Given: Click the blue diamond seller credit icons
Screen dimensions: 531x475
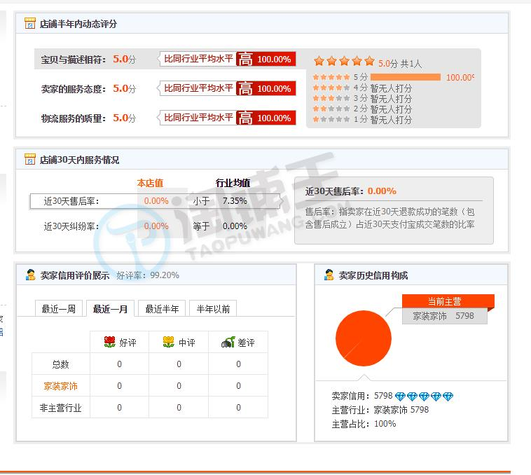Looking at the screenshot, I should point(424,396).
